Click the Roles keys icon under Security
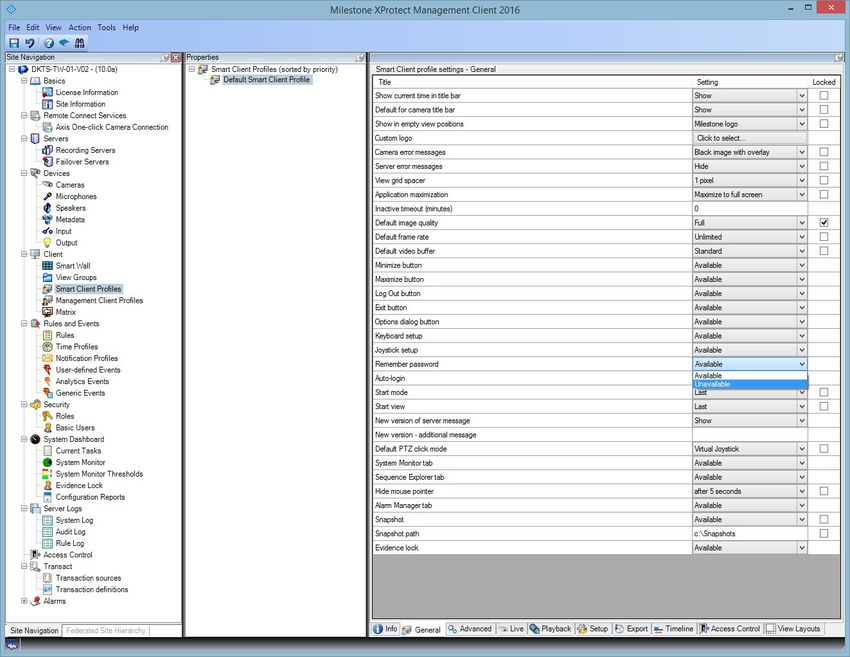Image resolution: width=850 pixels, height=657 pixels. pyautogui.click(x=48, y=416)
